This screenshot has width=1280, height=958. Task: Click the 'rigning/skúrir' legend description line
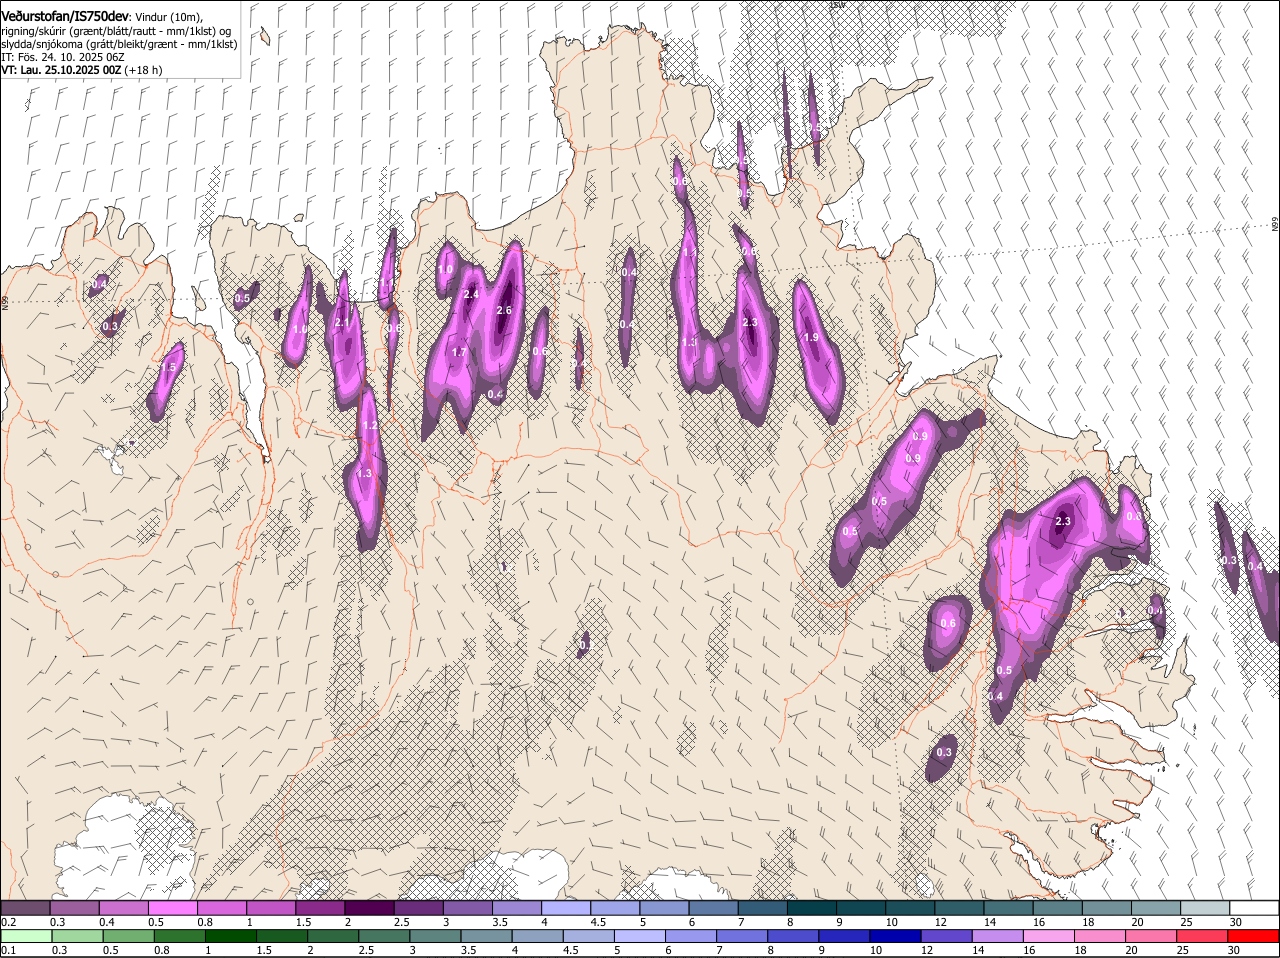[x=116, y=31]
